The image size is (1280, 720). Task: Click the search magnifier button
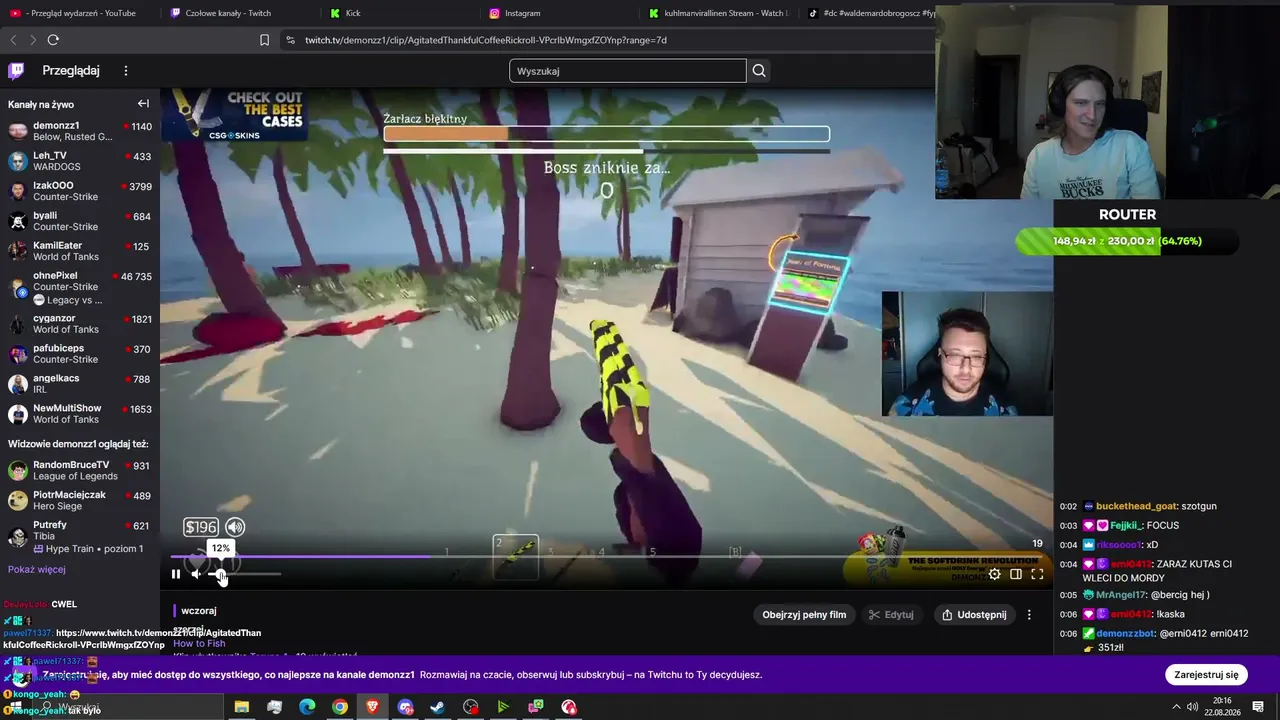[x=759, y=71]
